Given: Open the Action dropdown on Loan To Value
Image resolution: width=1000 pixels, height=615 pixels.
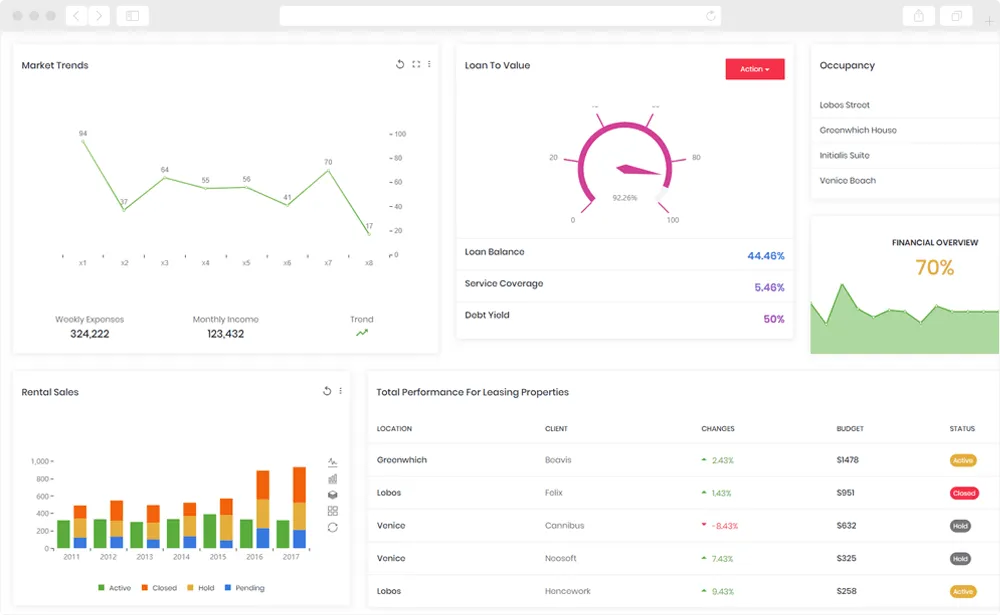Looking at the screenshot, I should click(x=755, y=68).
